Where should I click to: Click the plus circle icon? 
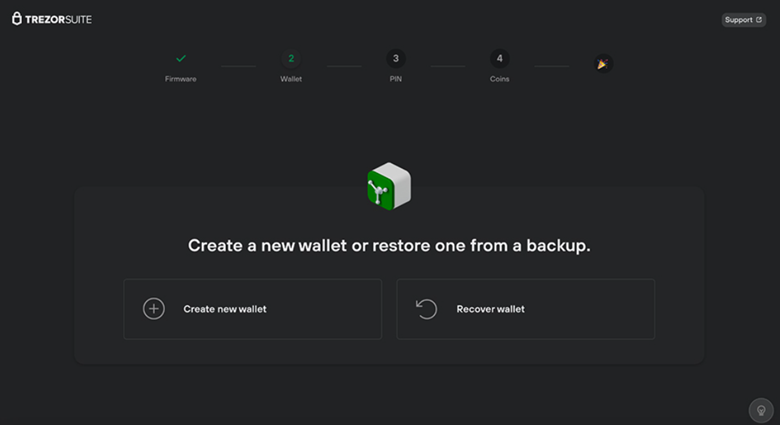pos(154,309)
